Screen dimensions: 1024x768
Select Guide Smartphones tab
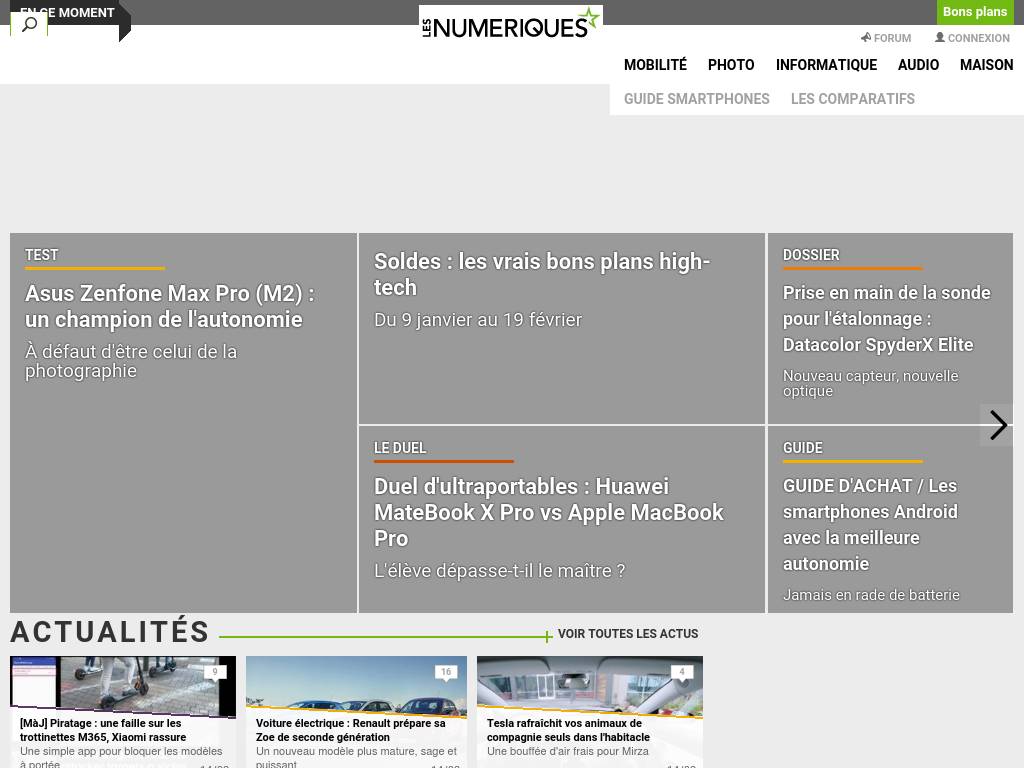click(696, 99)
